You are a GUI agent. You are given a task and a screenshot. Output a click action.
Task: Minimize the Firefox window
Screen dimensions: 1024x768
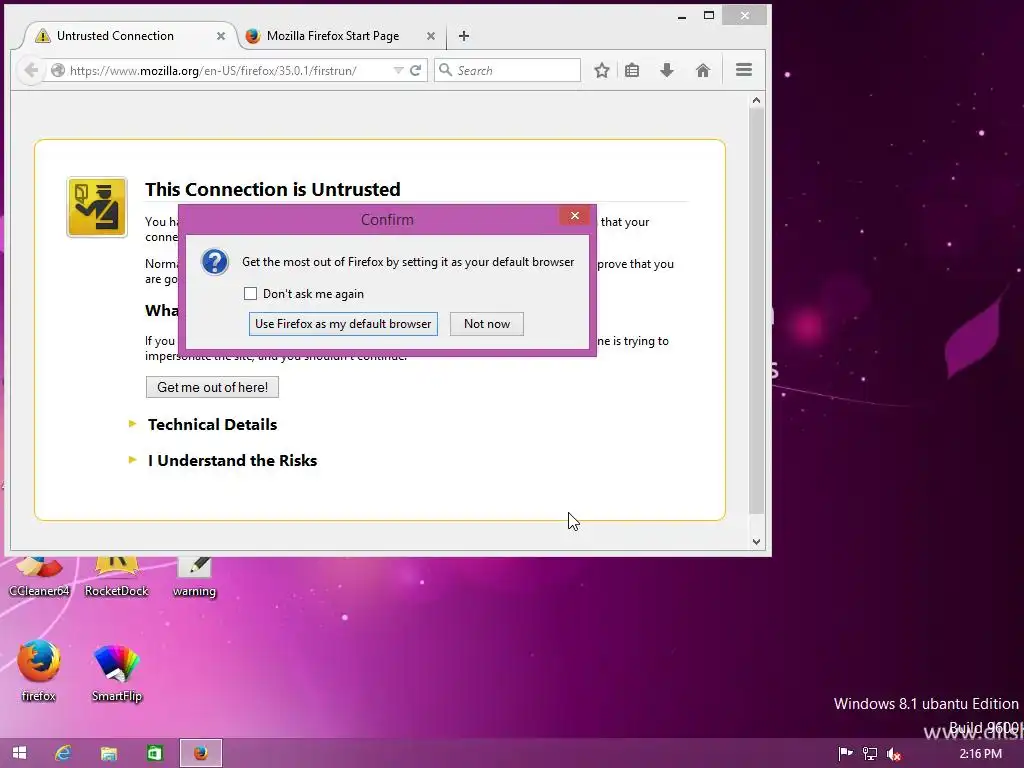coord(682,16)
